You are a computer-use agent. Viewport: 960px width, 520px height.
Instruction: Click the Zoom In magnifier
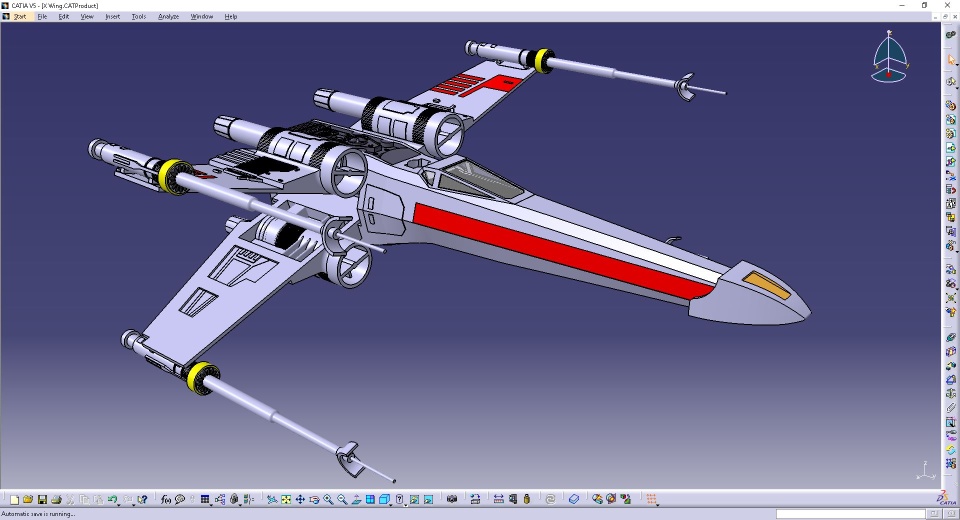point(328,500)
